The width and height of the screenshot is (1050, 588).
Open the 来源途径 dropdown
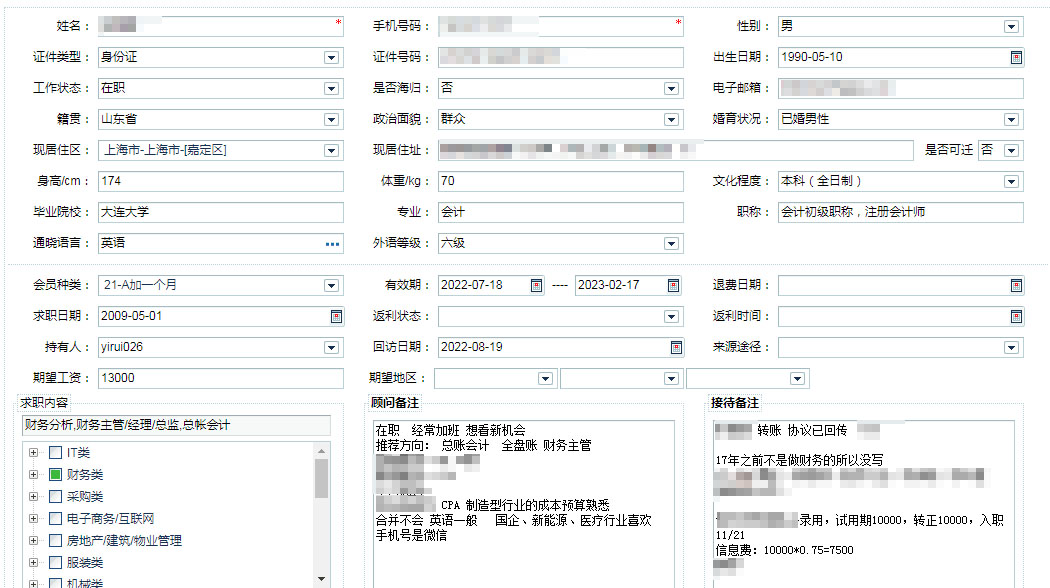tap(1011, 348)
